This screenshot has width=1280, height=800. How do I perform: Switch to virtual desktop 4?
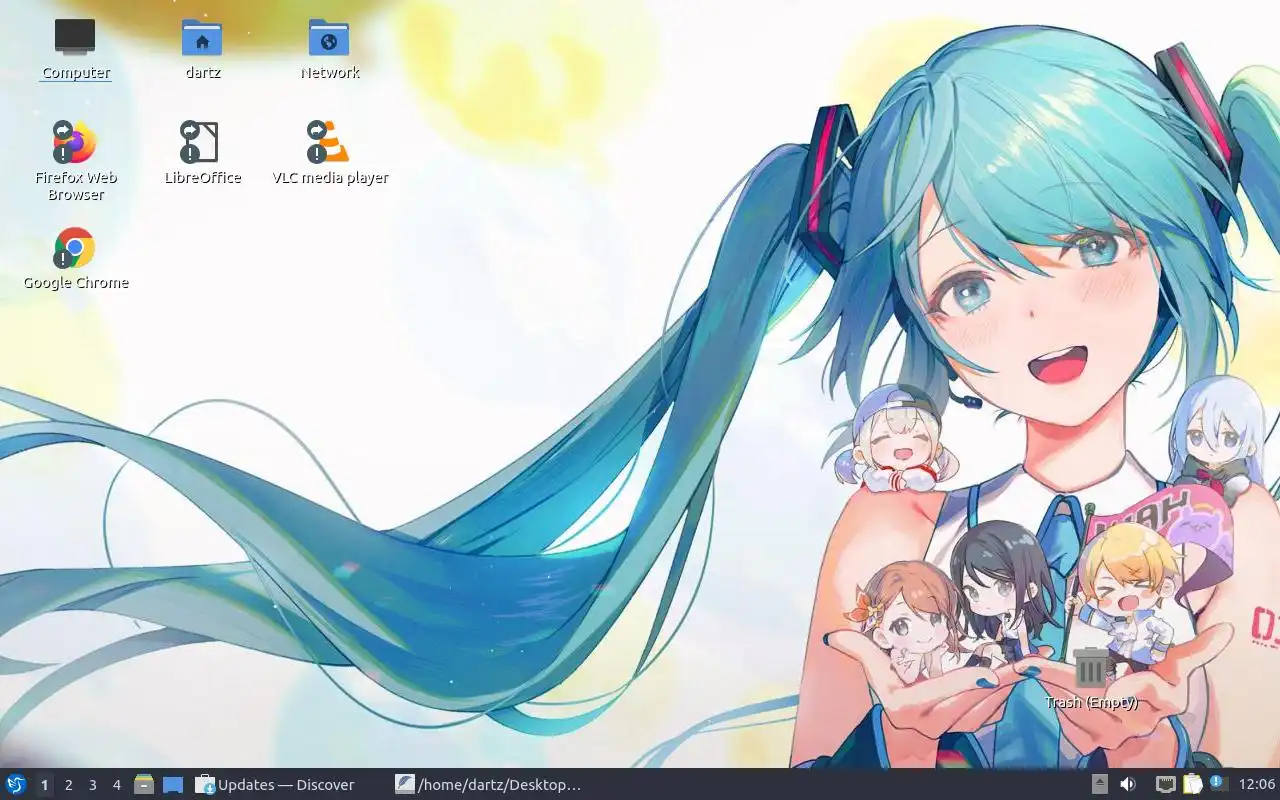tap(116, 785)
